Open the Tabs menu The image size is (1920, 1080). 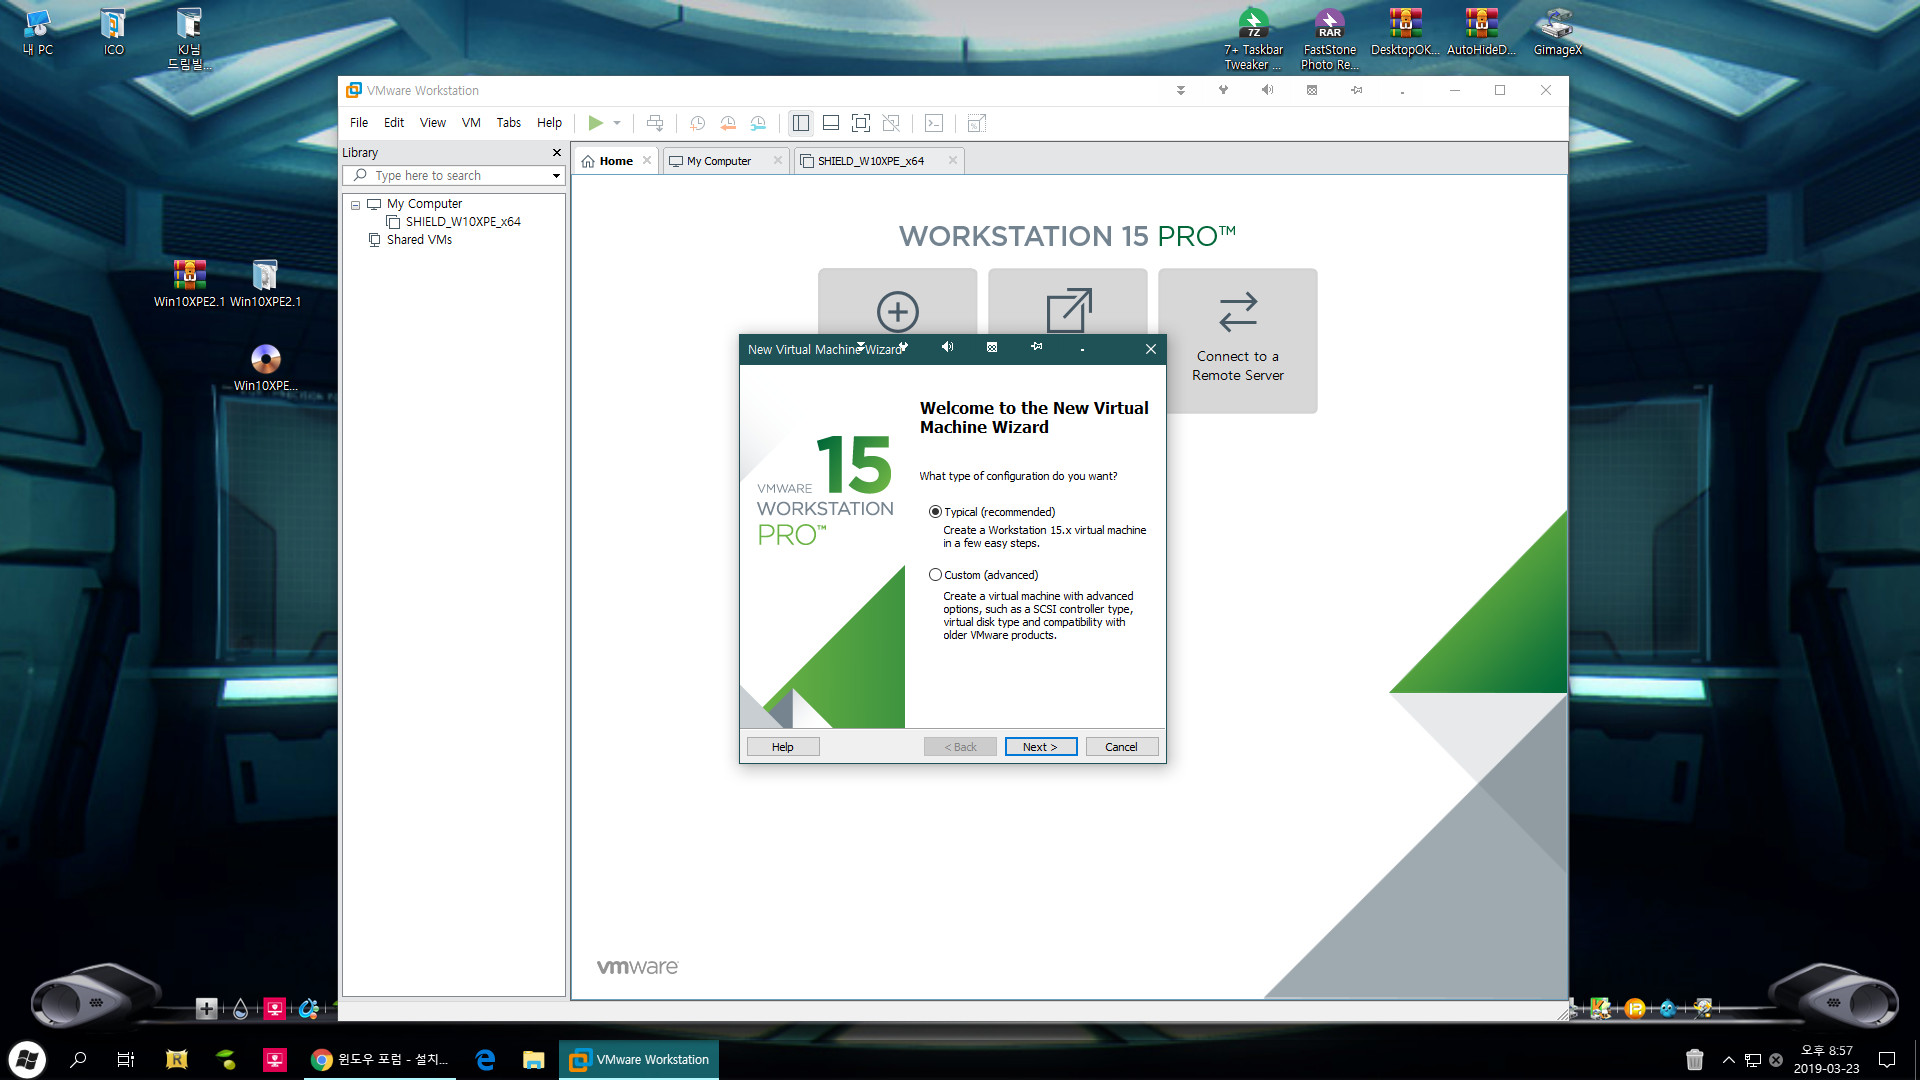[x=509, y=123]
